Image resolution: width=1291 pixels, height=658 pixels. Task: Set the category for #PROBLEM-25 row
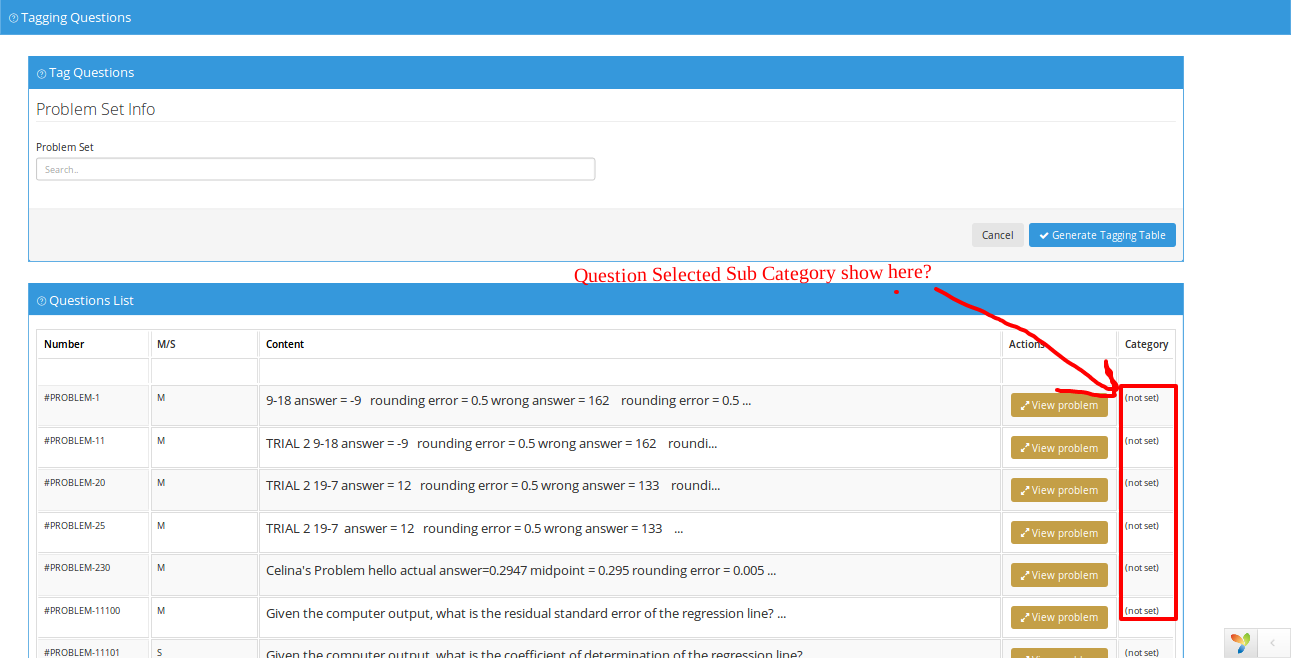point(1141,526)
